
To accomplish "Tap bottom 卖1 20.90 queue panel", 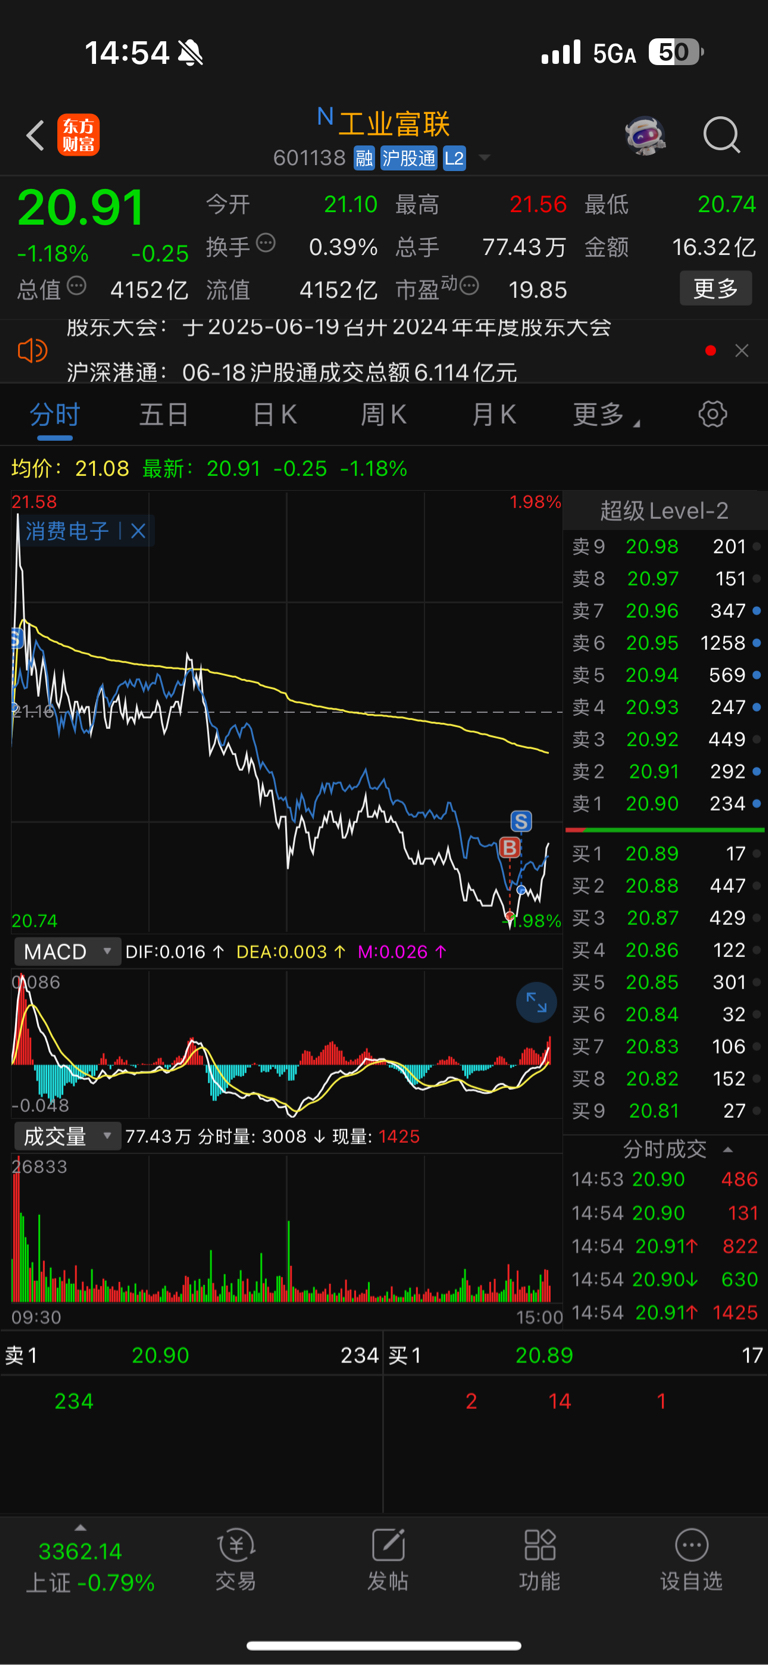I will coord(191,1355).
